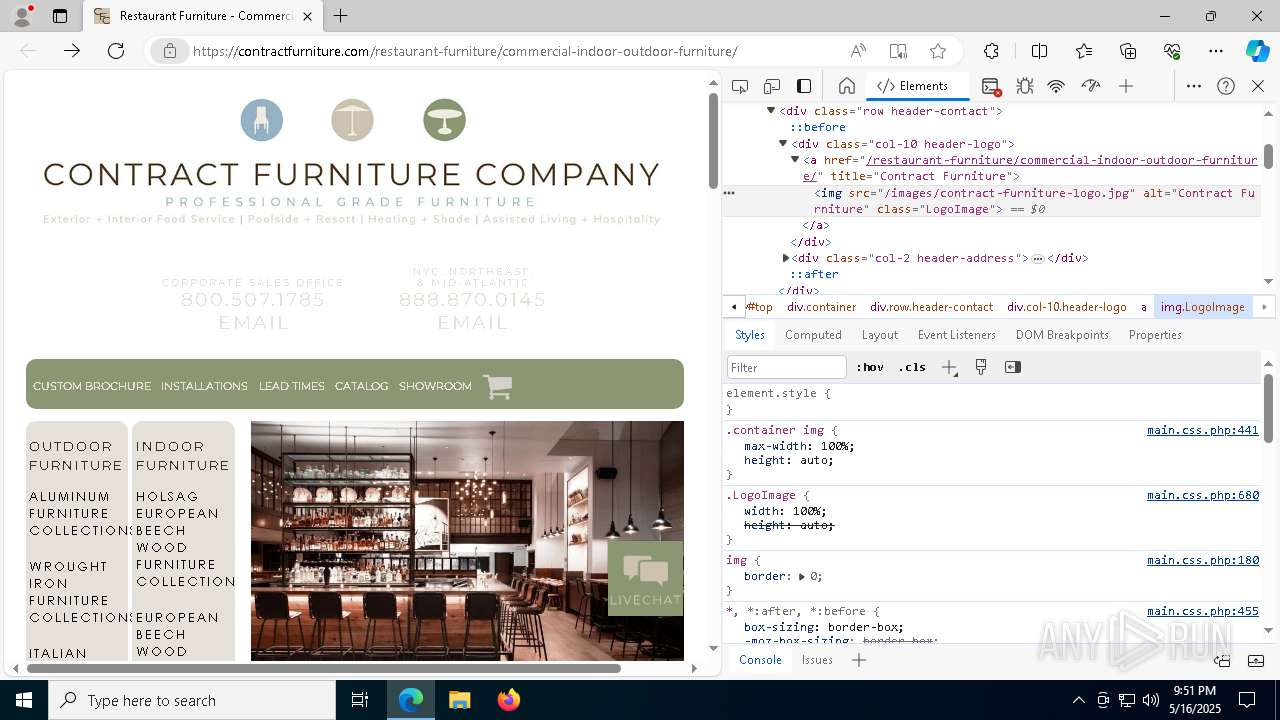Expand the collapsed ellipsis in header-address
This screenshot has height=720, width=1280.
pos(1038,259)
